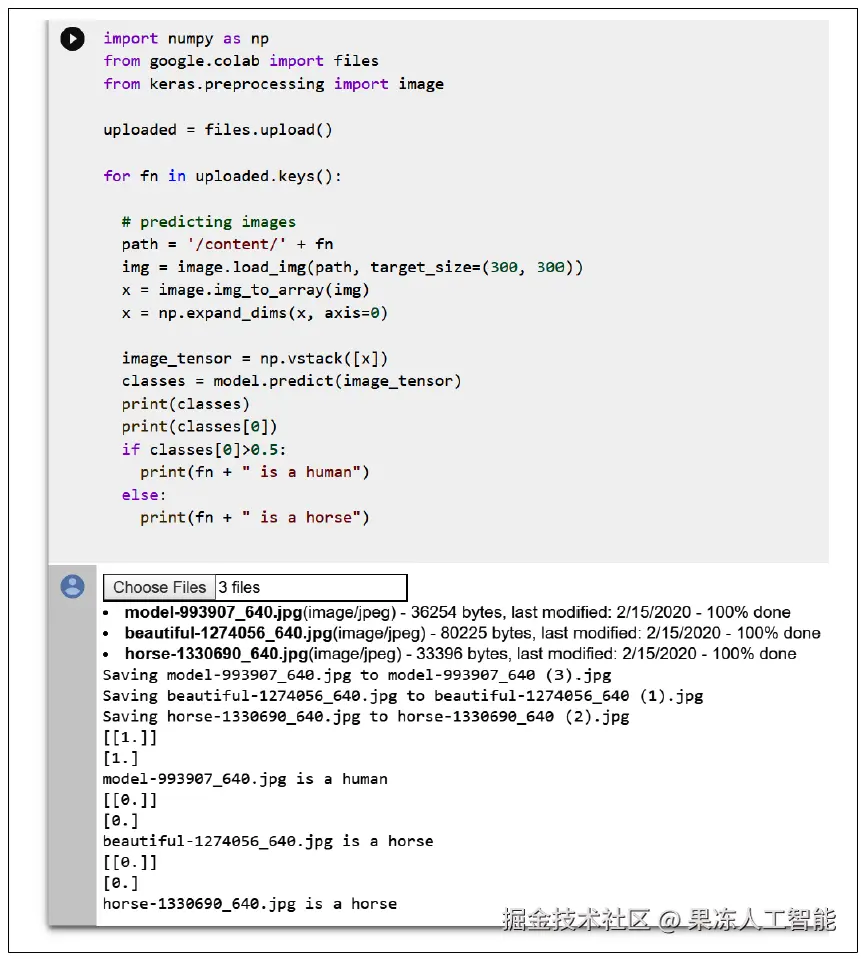
Task: Click 'model-993907_640.jpg is a human' result
Action: pos(245,779)
